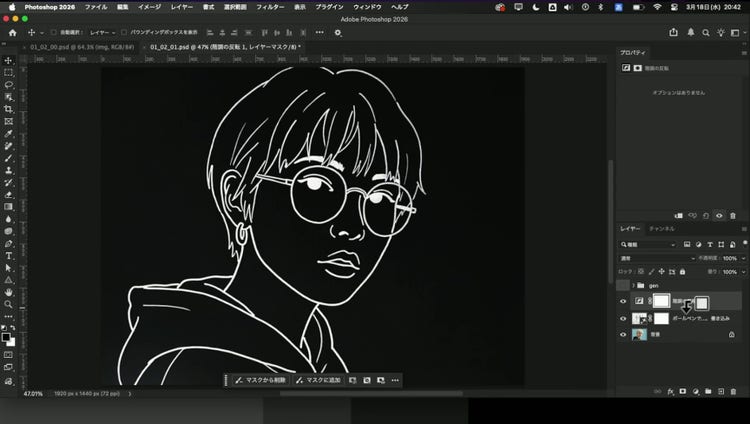This screenshot has width=750, height=424.
Task: Select the Zoom magnifier tool
Action: point(8,305)
